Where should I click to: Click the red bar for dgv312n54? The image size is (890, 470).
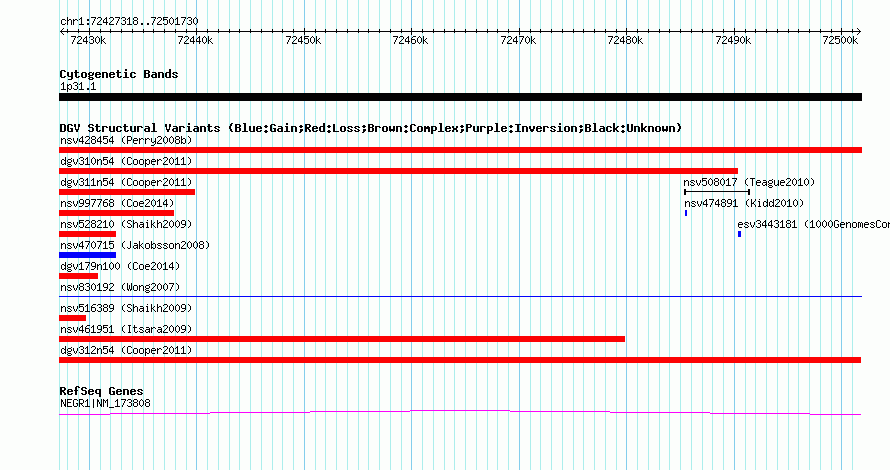[460, 360]
